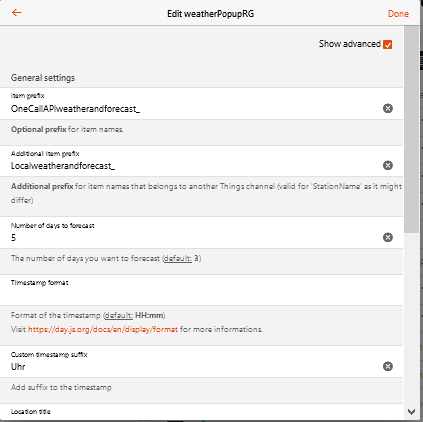Click the scrollbar down arrow
423x422 pixels.
[x=411, y=412]
